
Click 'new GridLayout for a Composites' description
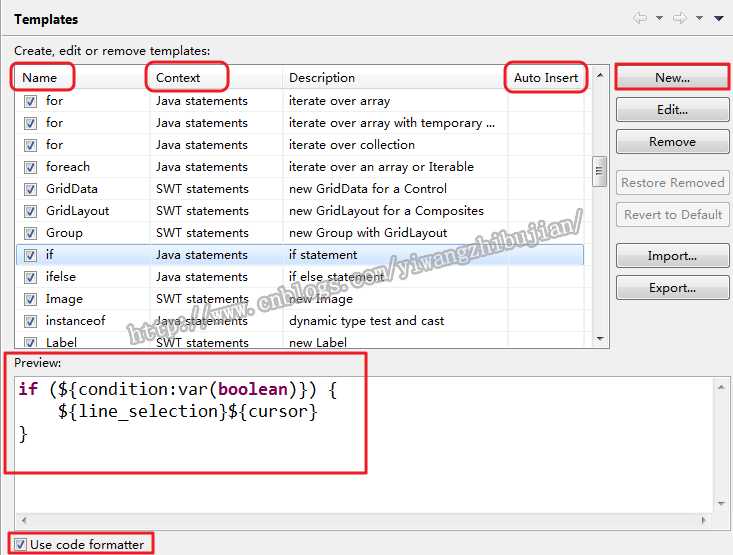[x=386, y=211]
